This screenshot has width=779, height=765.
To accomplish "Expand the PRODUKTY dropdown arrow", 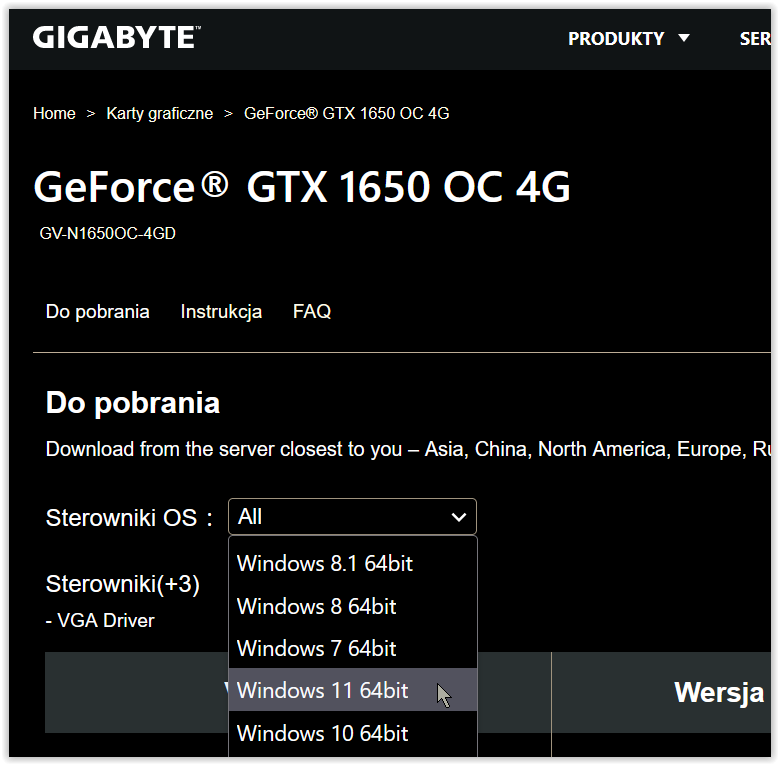I will click(684, 38).
